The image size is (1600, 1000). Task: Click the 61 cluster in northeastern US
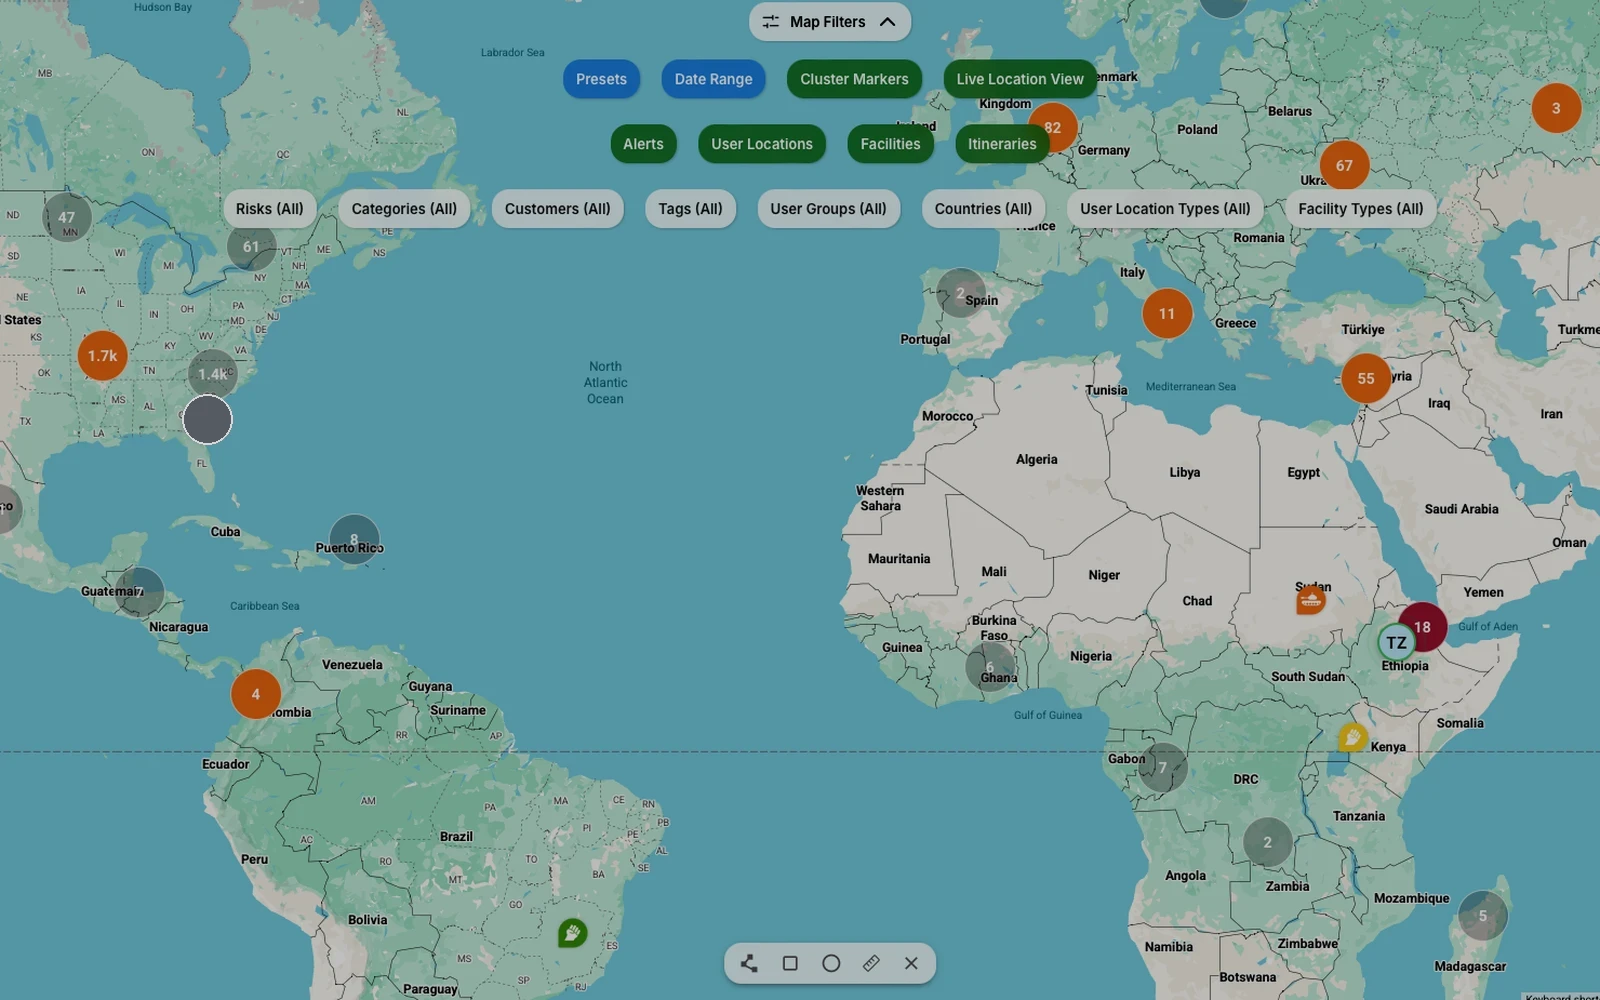(x=251, y=246)
